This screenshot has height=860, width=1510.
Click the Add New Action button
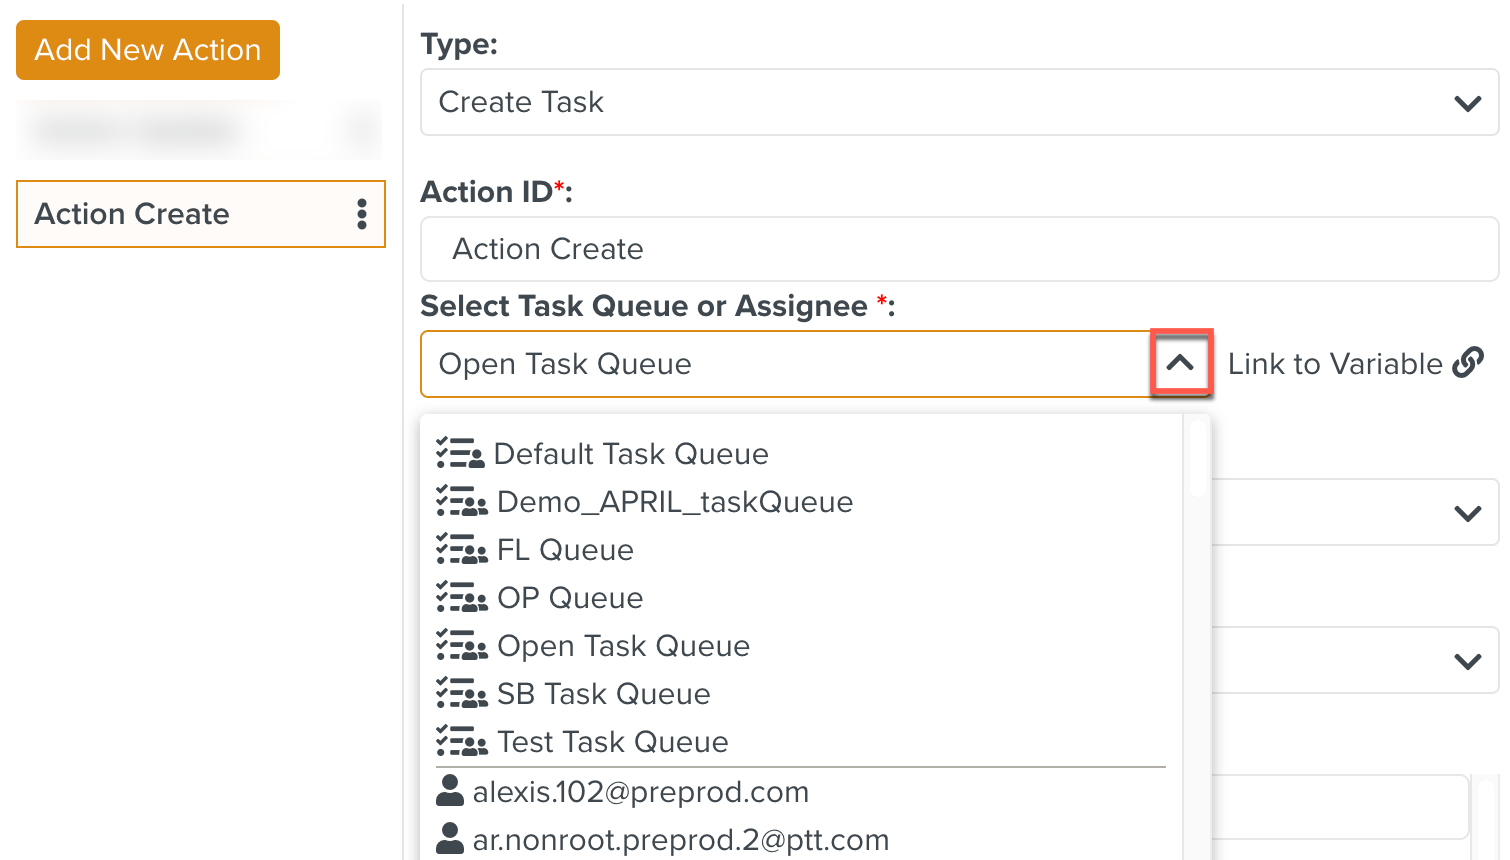pyautogui.click(x=148, y=50)
